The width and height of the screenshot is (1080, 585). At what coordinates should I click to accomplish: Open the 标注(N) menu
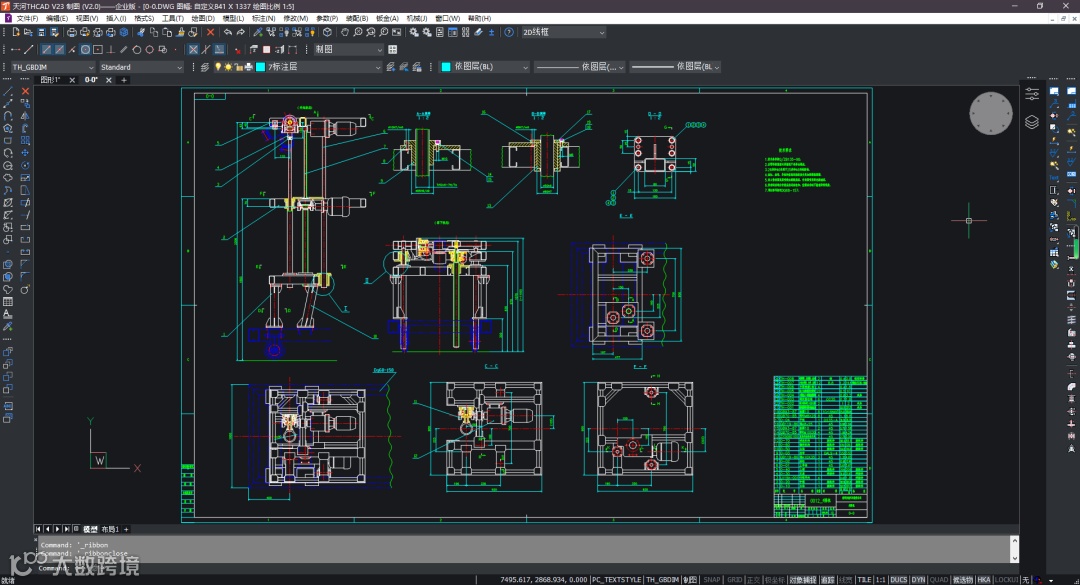click(264, 18)
